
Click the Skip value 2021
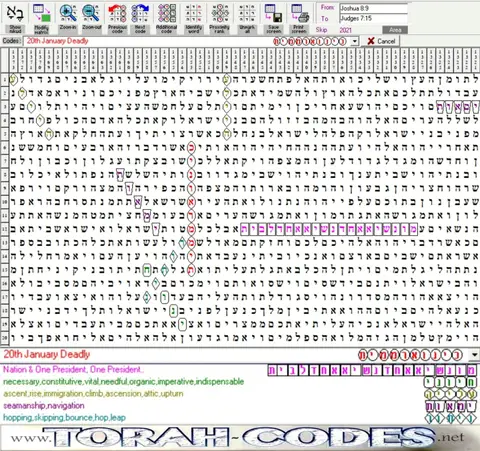point(346,30)
